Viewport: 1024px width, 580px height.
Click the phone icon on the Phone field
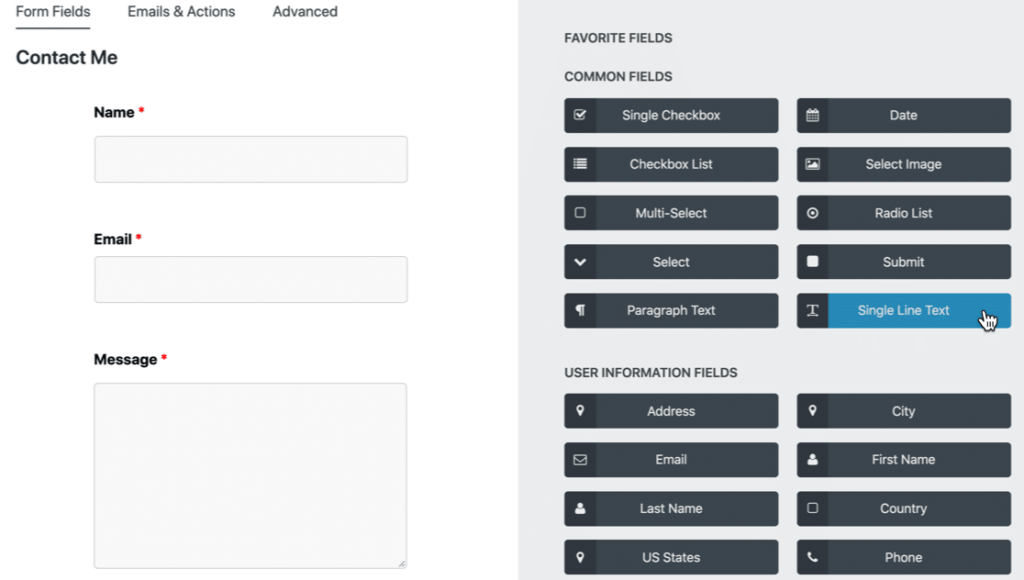812,557
